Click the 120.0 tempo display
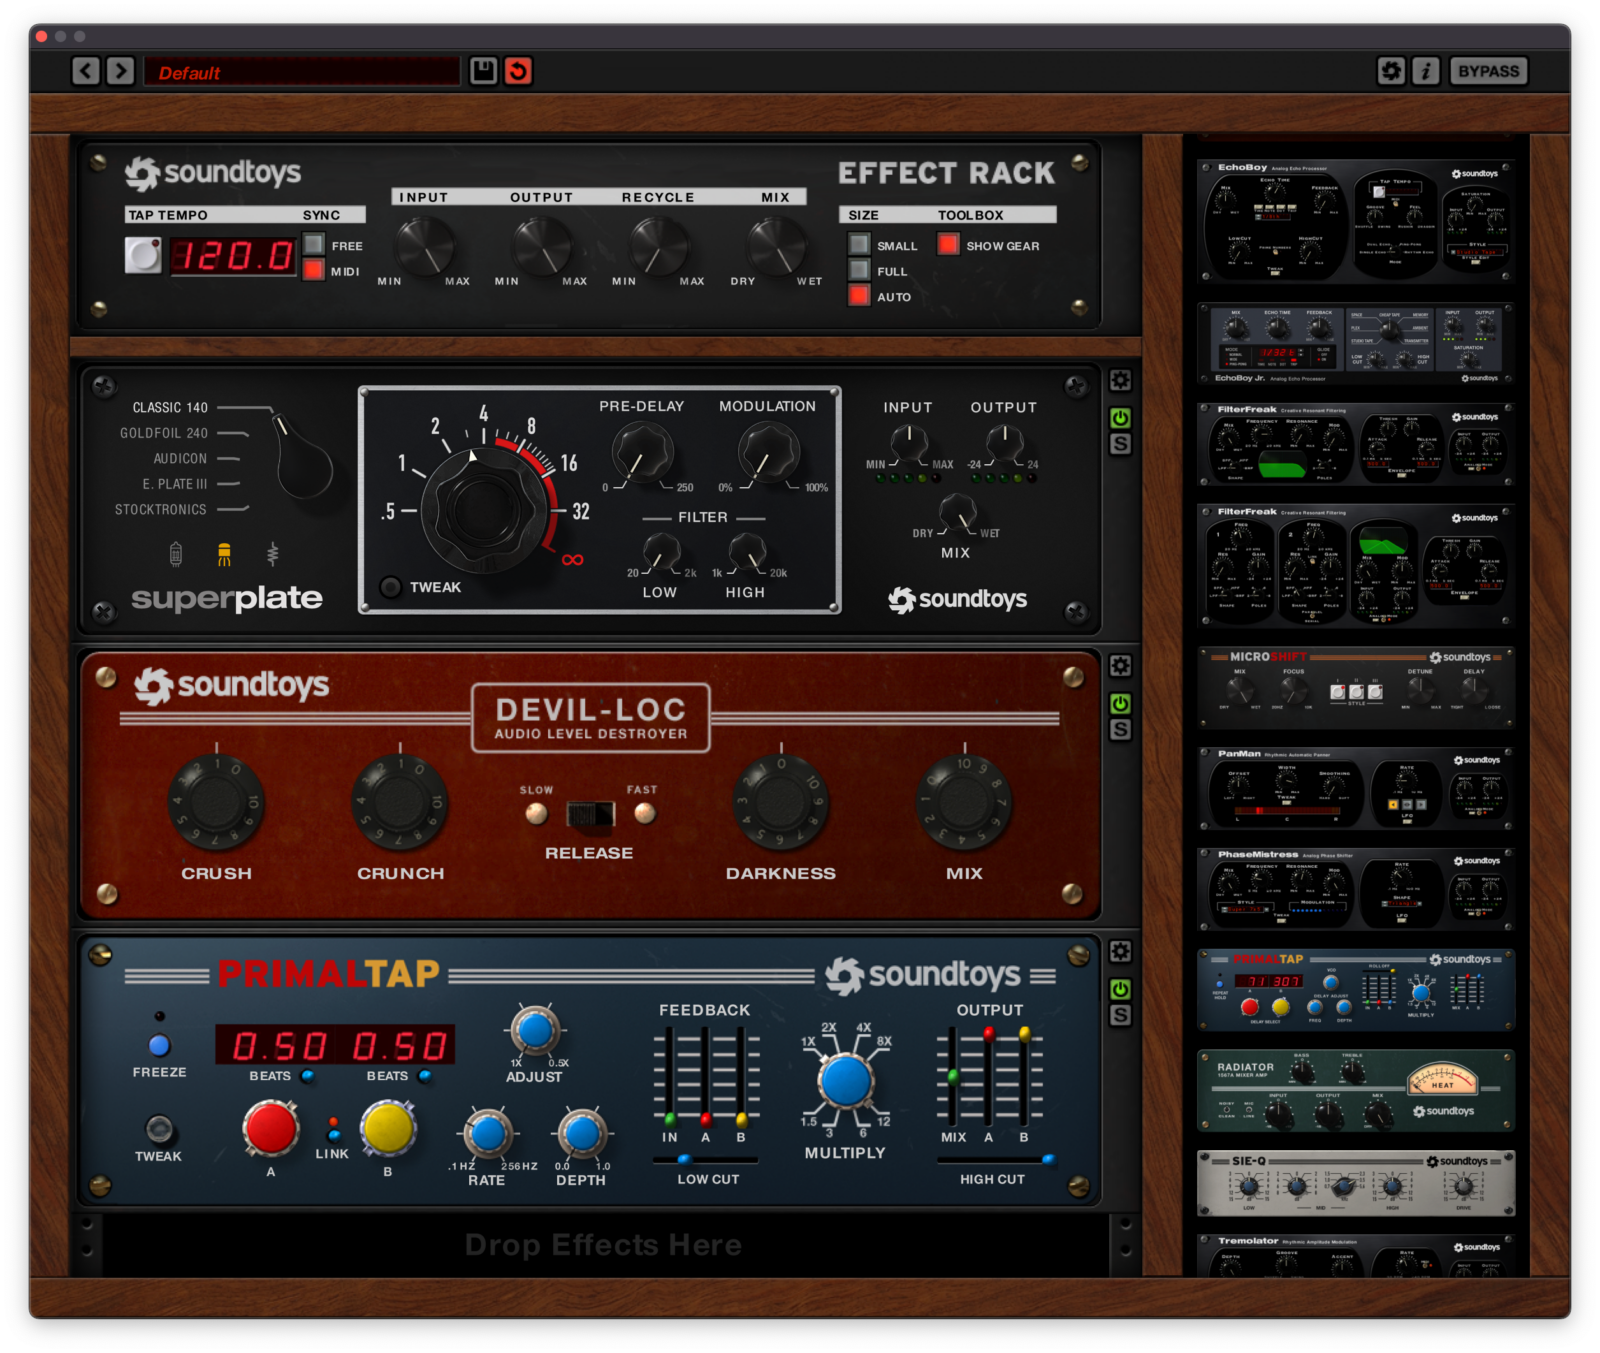 pyautogui.click(x=233, y=256)
